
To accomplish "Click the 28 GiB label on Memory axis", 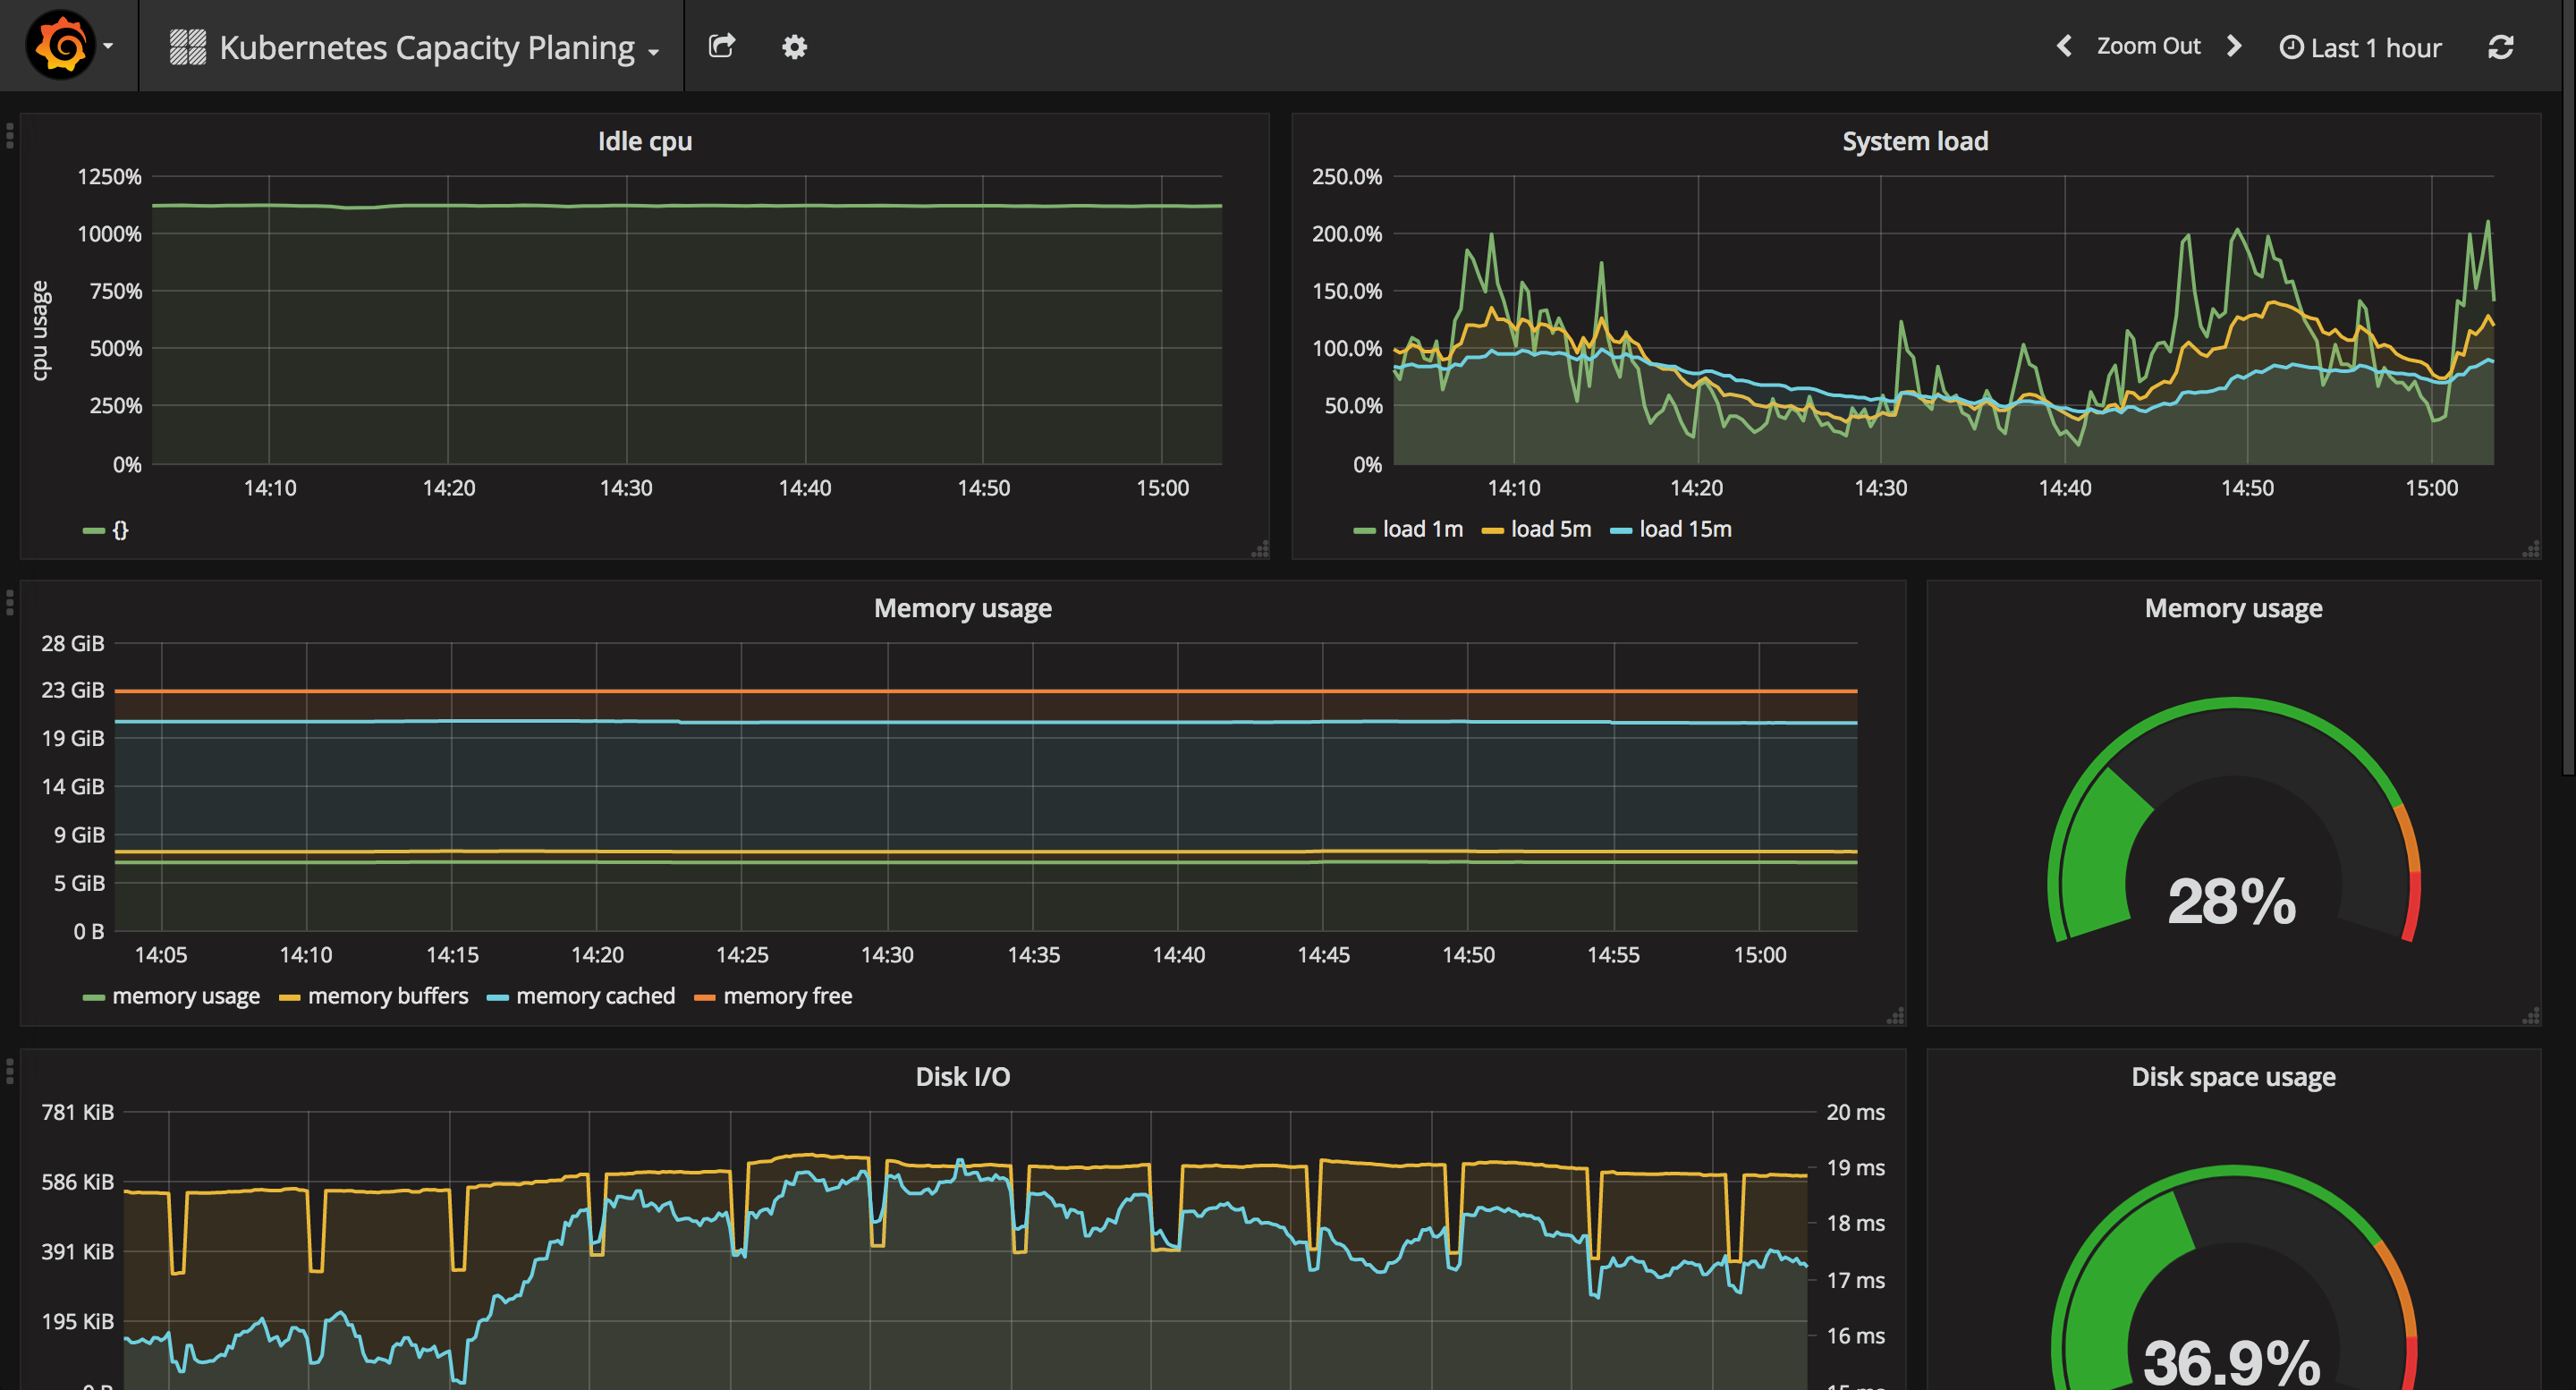I will pyautogui.click(x=73, y=643).
